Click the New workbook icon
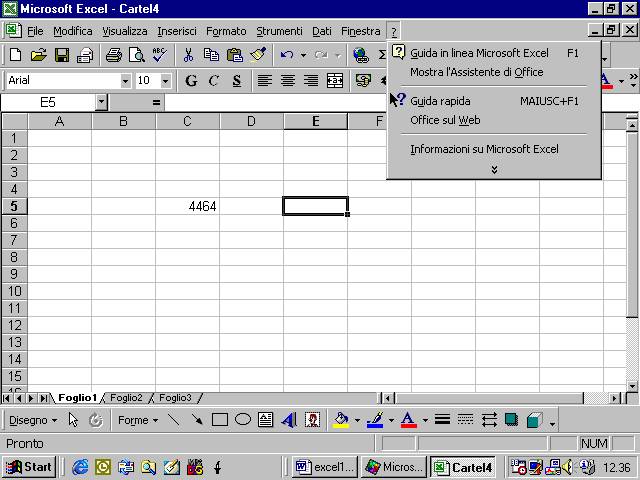 16,55
